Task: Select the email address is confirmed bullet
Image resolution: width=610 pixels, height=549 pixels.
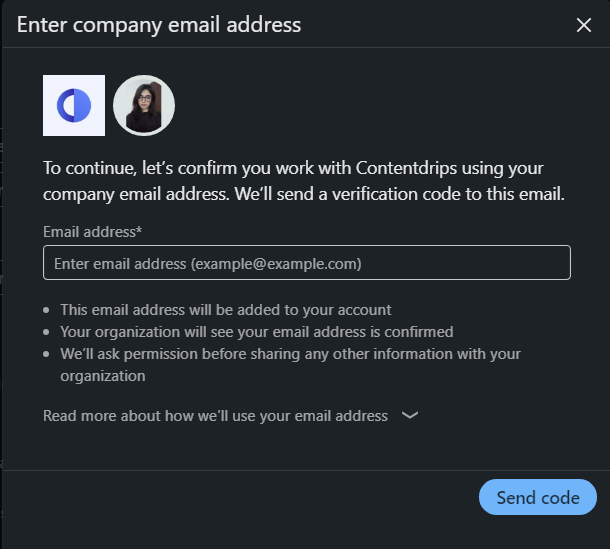Action: pyautogui.click(x=257, y=332)
